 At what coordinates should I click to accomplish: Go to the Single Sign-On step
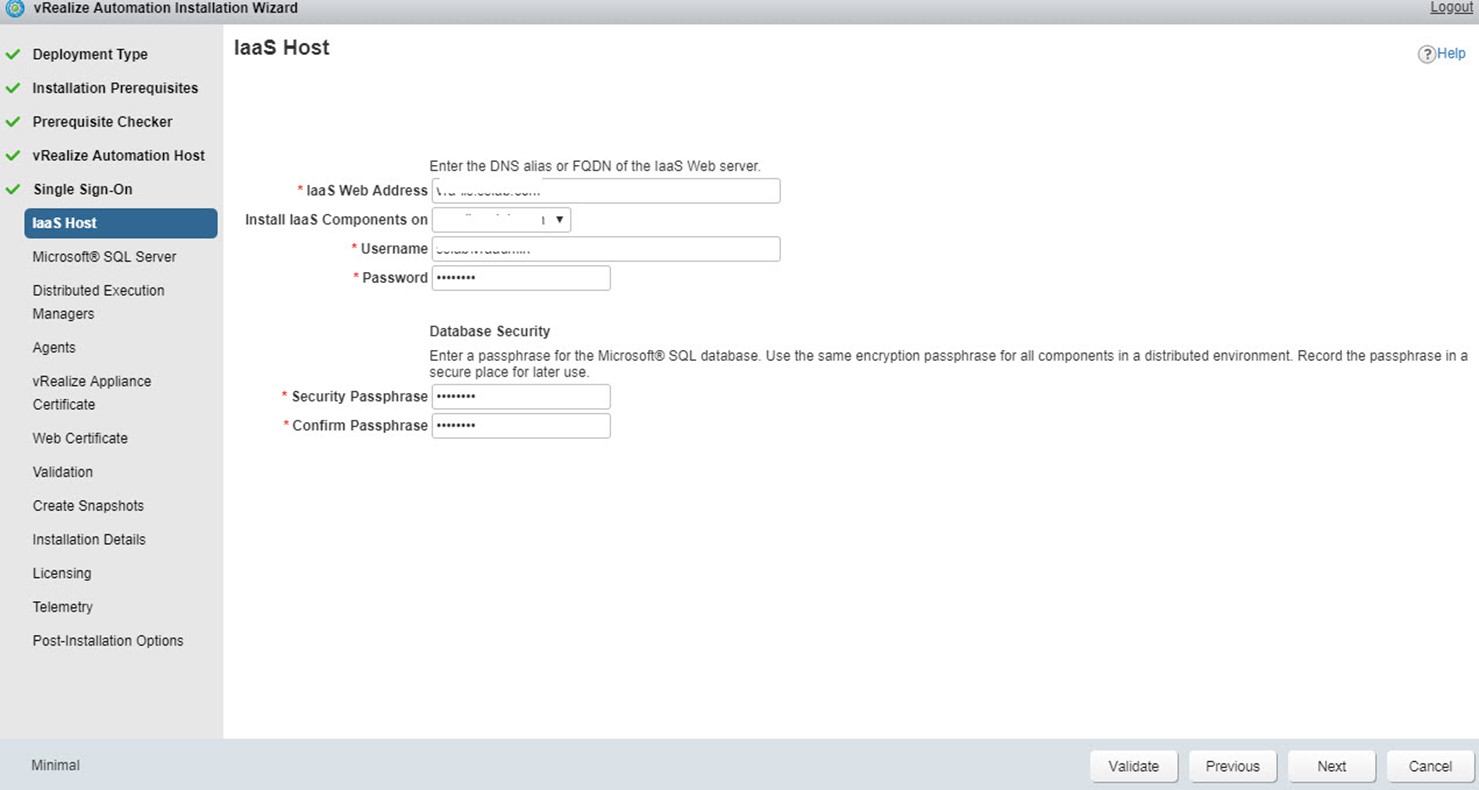tap(82, 189)
